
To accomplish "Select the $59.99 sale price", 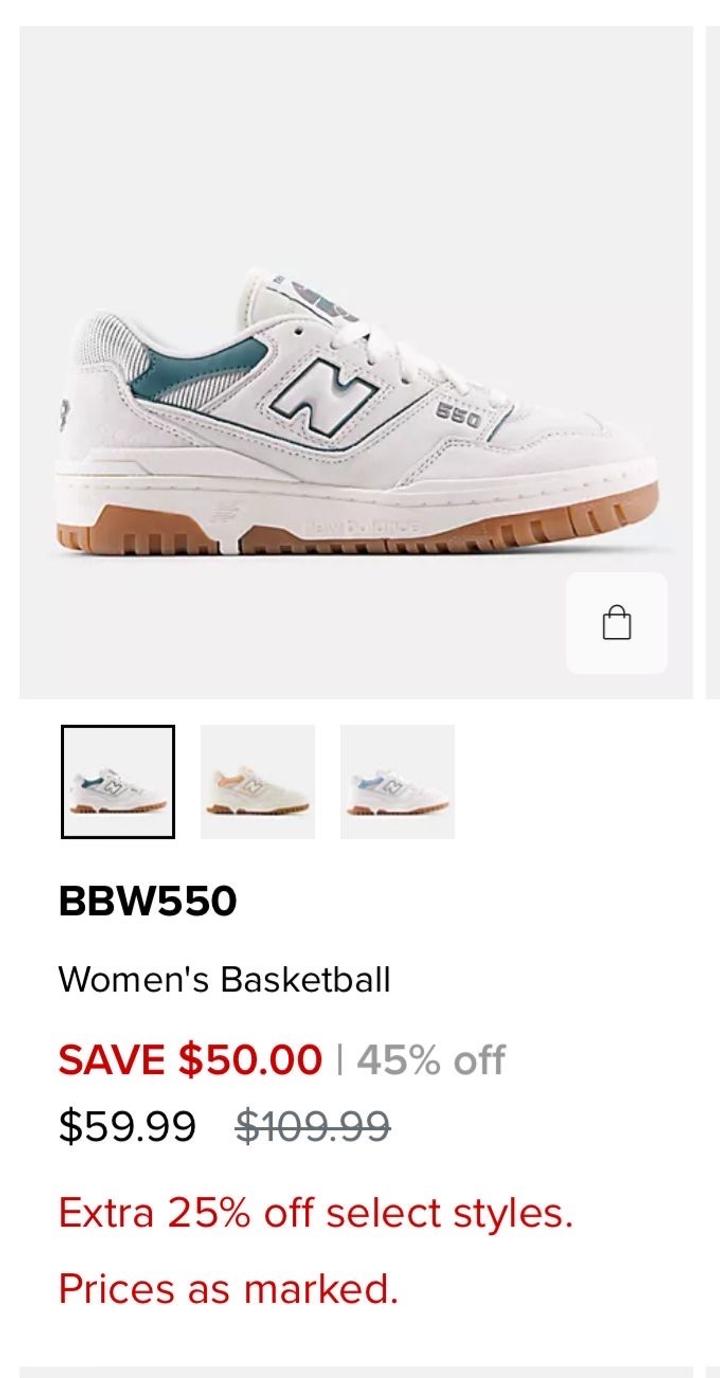I will (x=127, y=1127).
